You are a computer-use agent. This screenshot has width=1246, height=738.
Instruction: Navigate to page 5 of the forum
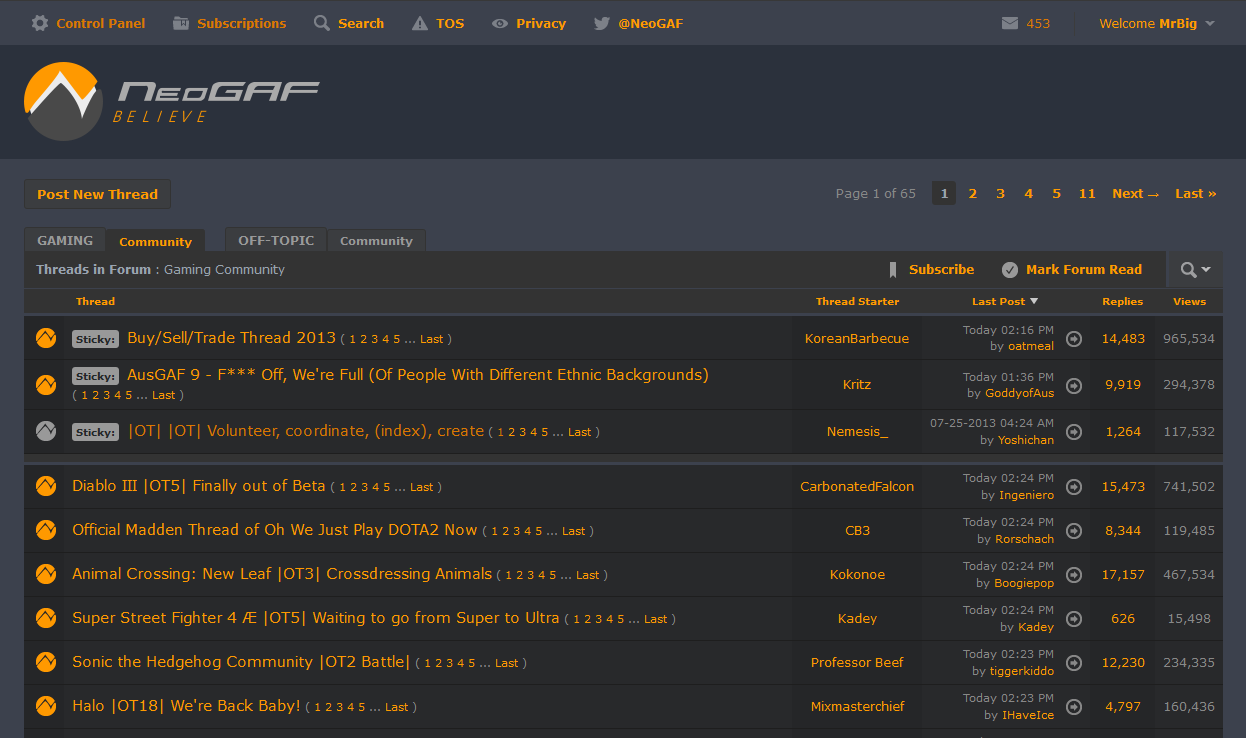1056,193
